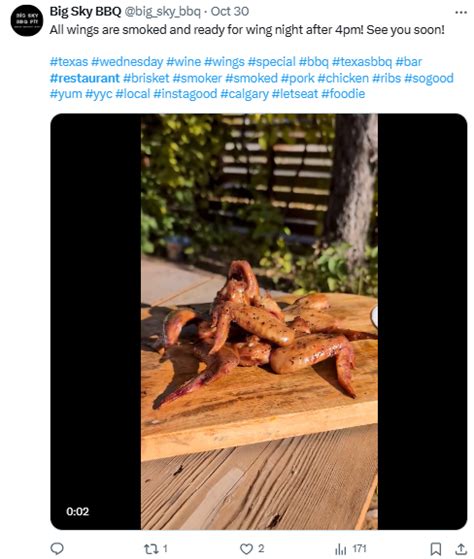Open the Big Sky BBQ display name
This screenshot has height=559, width=474.
(x=85, y=11)
